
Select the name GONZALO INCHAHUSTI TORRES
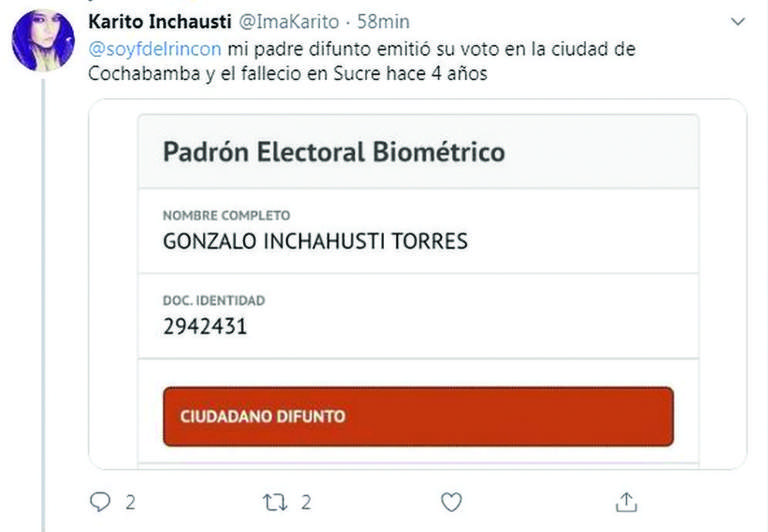coord(314,241)
